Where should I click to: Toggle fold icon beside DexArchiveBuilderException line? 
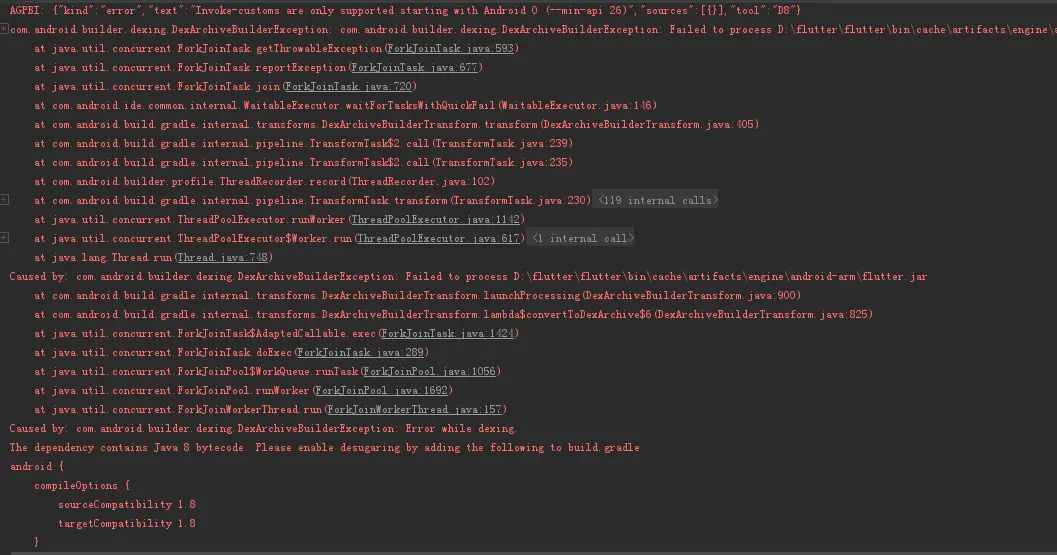coord(4,29)
